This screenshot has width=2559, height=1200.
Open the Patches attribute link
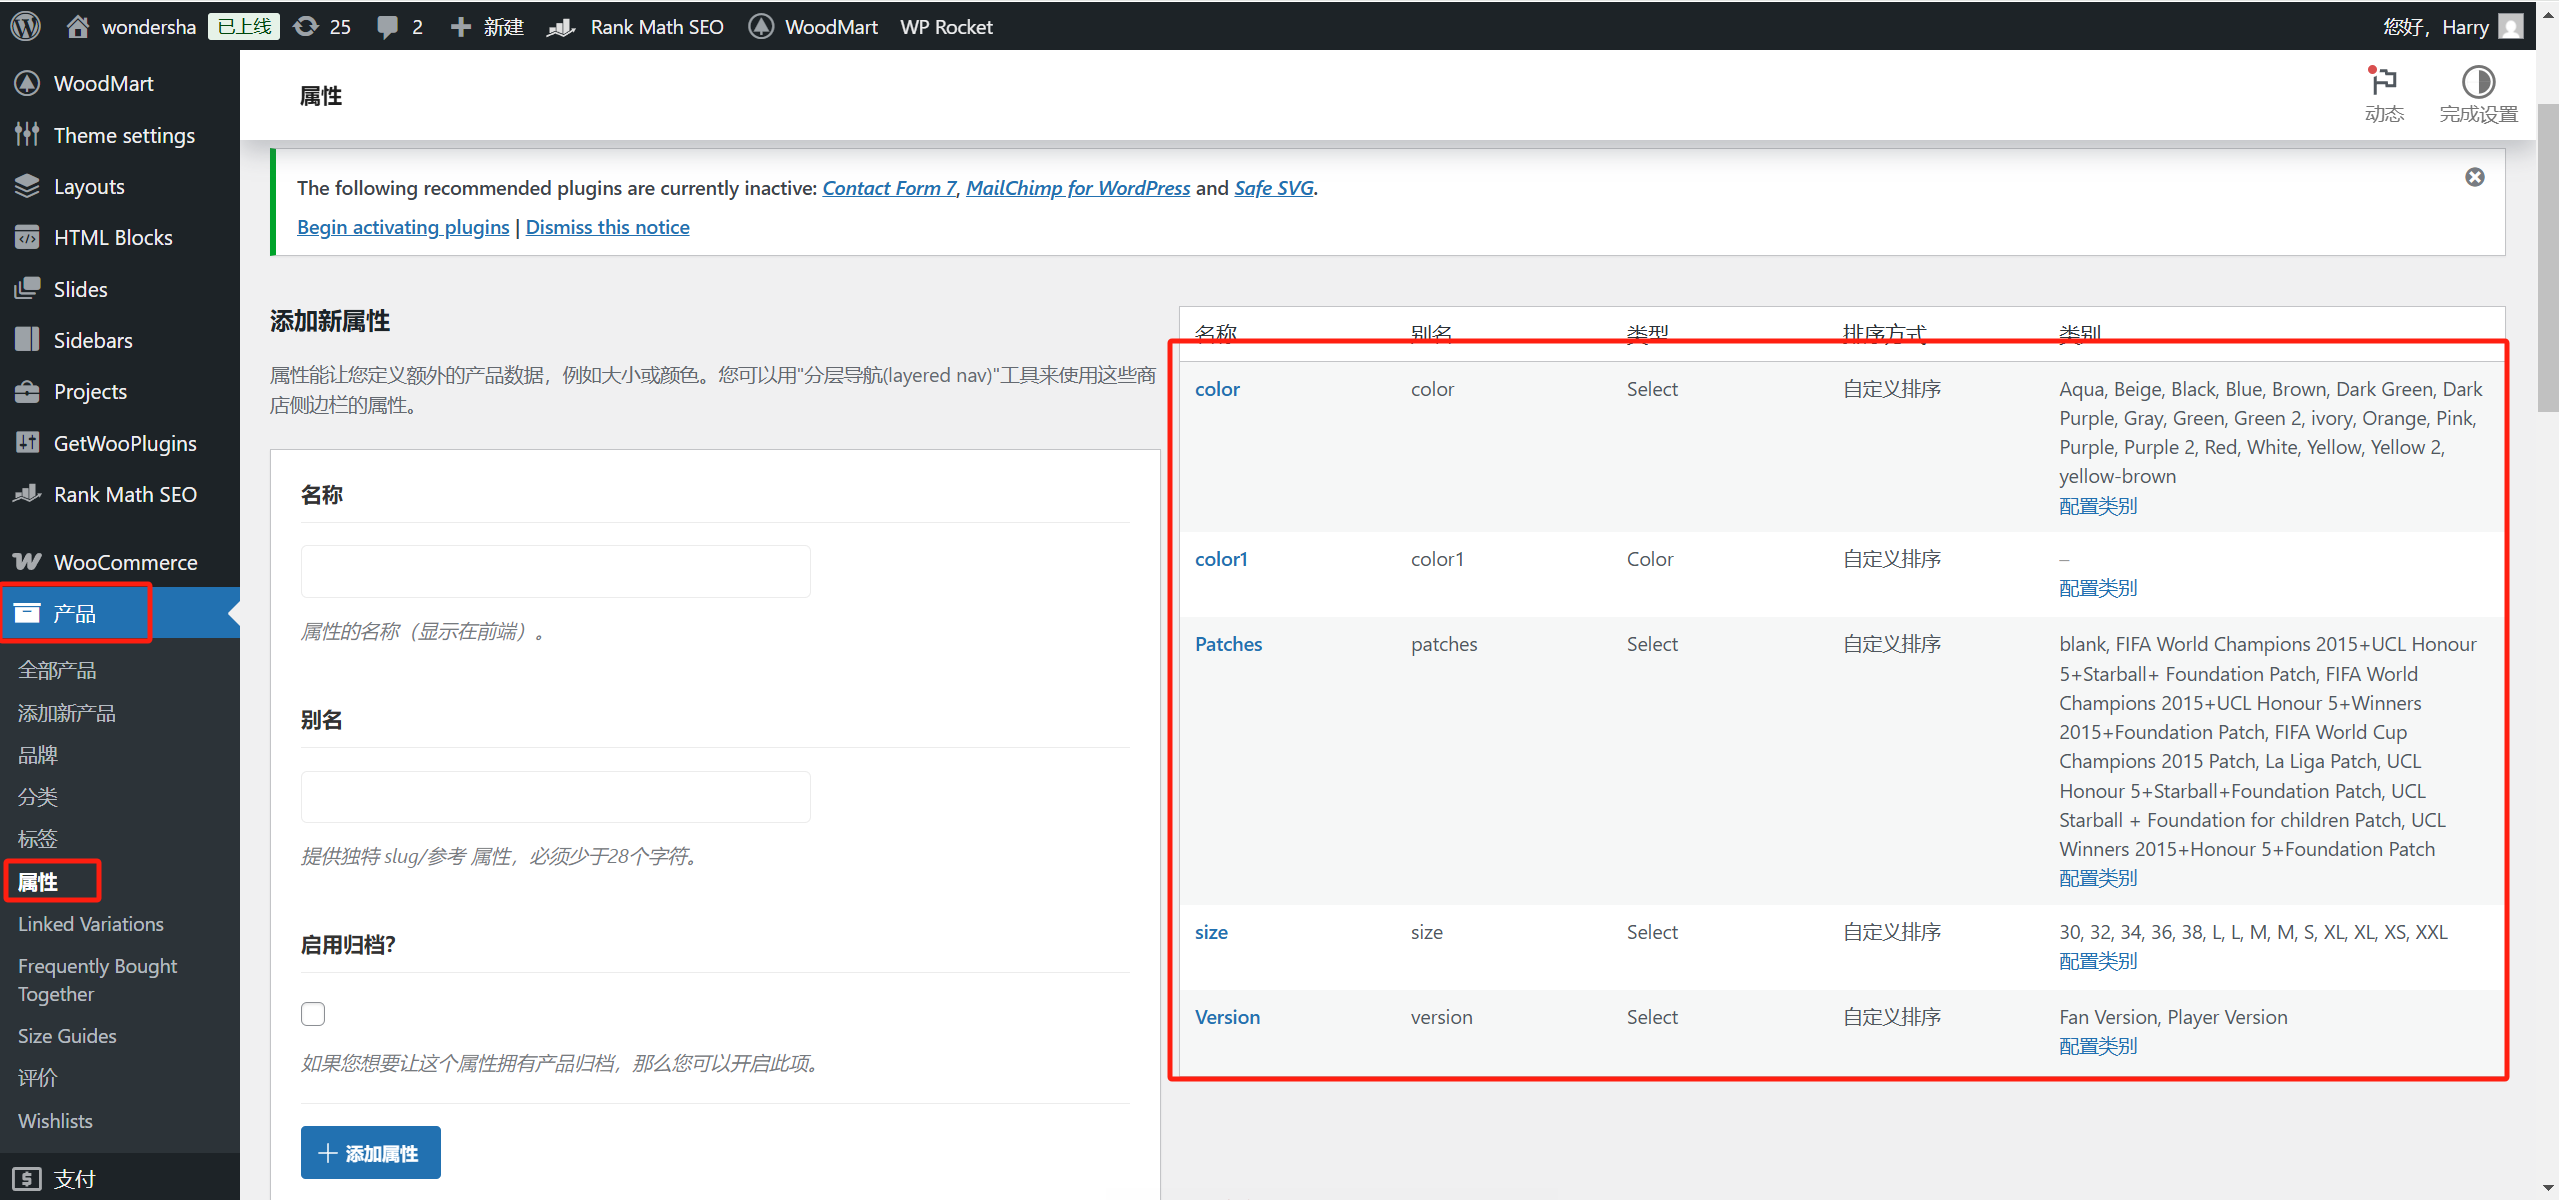1228,644
